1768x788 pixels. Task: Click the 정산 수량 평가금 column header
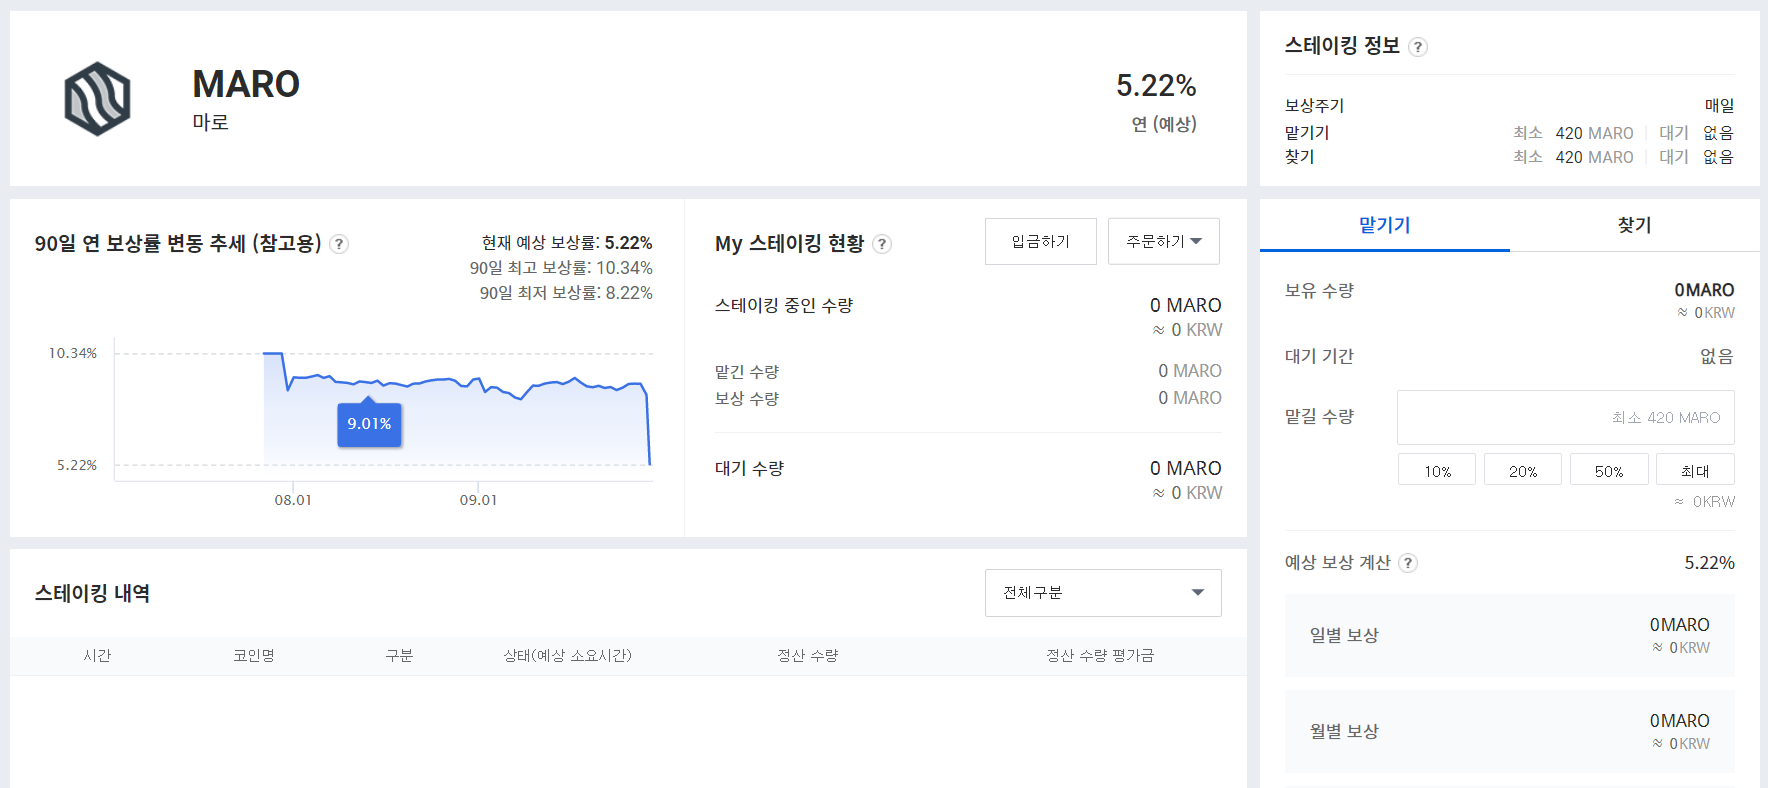tap(1100, 656)
